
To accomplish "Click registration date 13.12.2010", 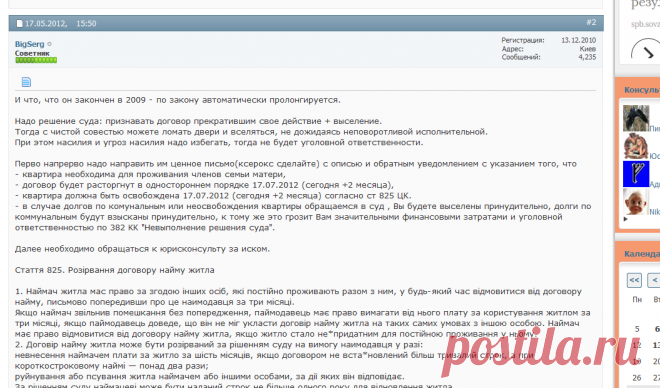I will 578,40.
